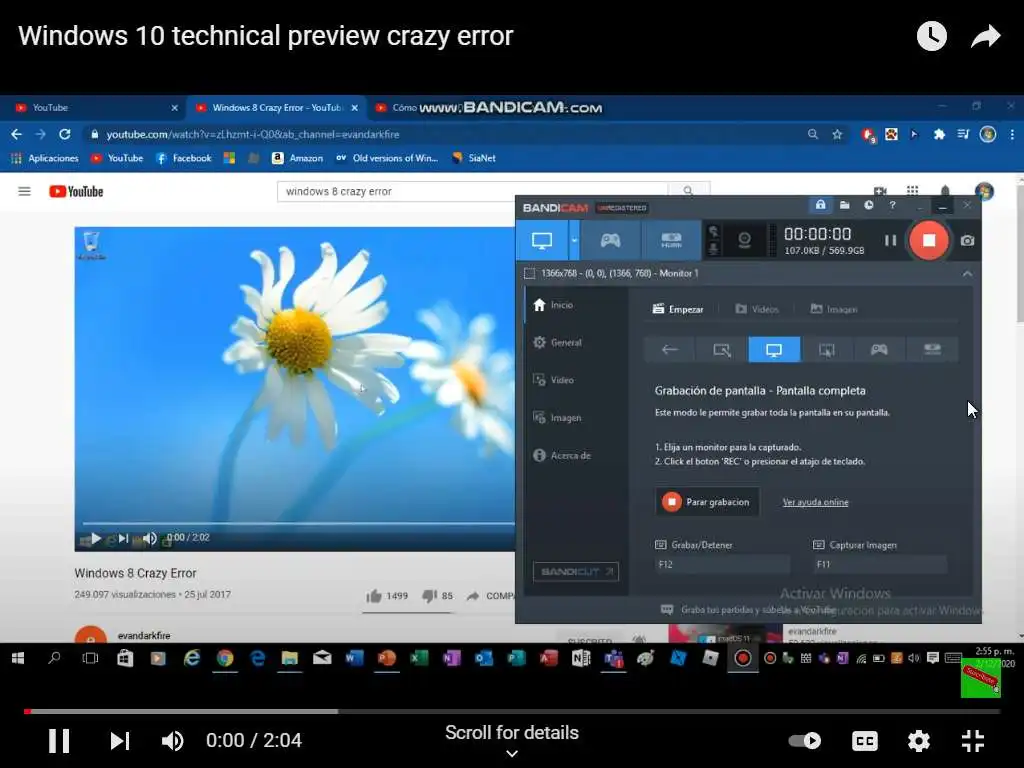Open dropdown arrow next to screen mode

point(574,240)
